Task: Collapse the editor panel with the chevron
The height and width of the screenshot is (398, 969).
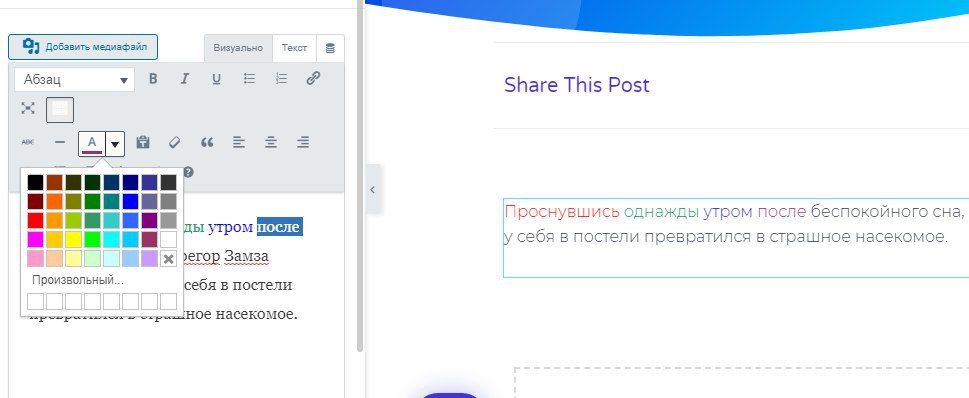Action: pyautogui.click(x=373, y=190)
